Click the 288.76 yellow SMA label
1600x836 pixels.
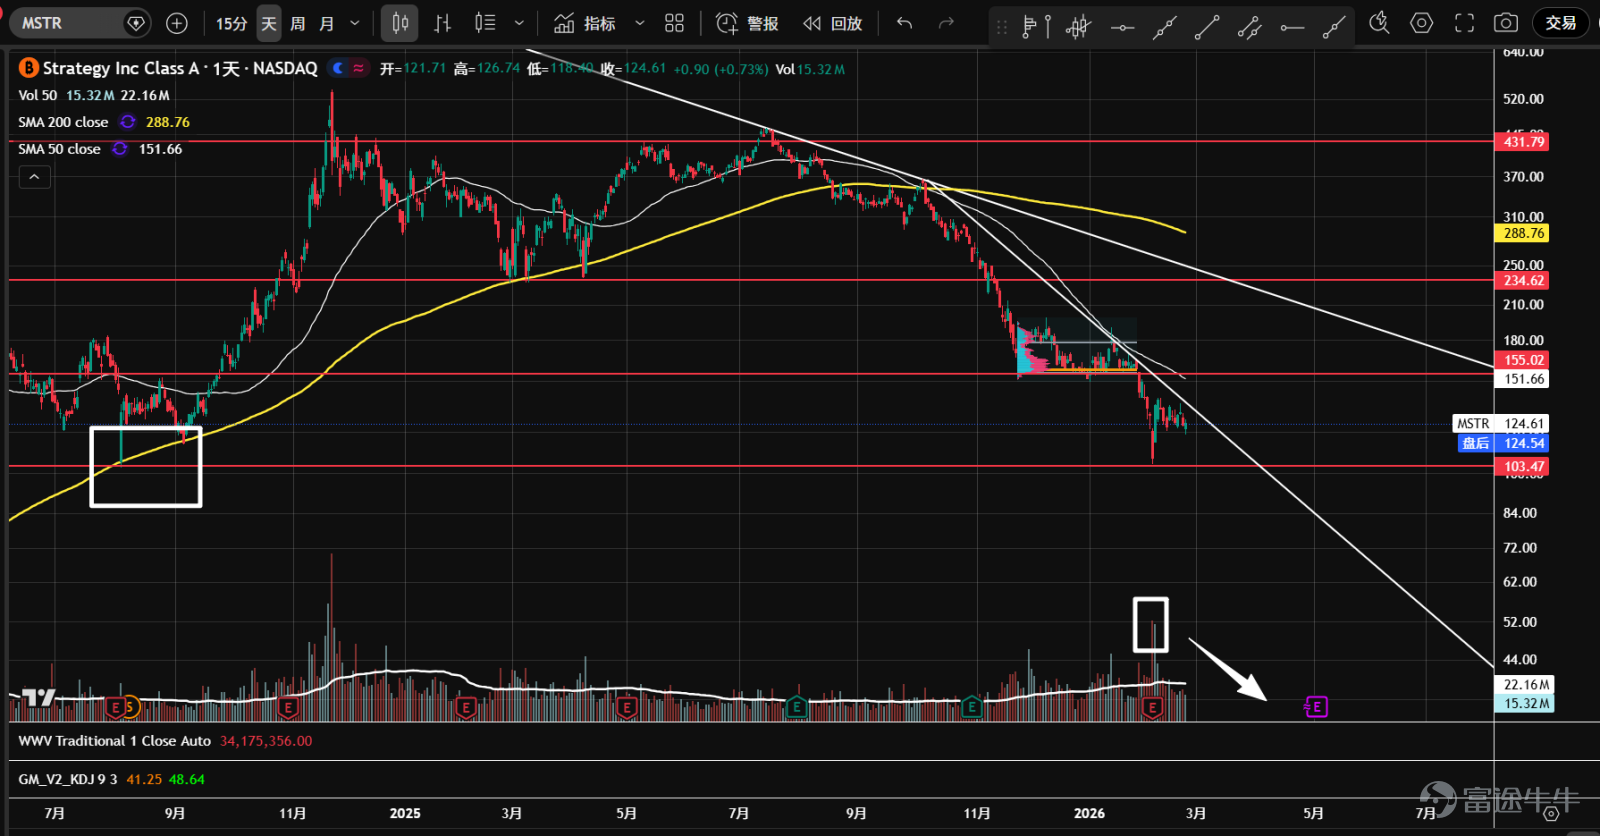pos(1521,233)
